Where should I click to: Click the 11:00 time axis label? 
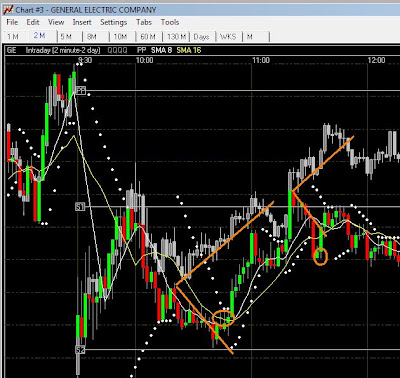click(x=261, y=60)
